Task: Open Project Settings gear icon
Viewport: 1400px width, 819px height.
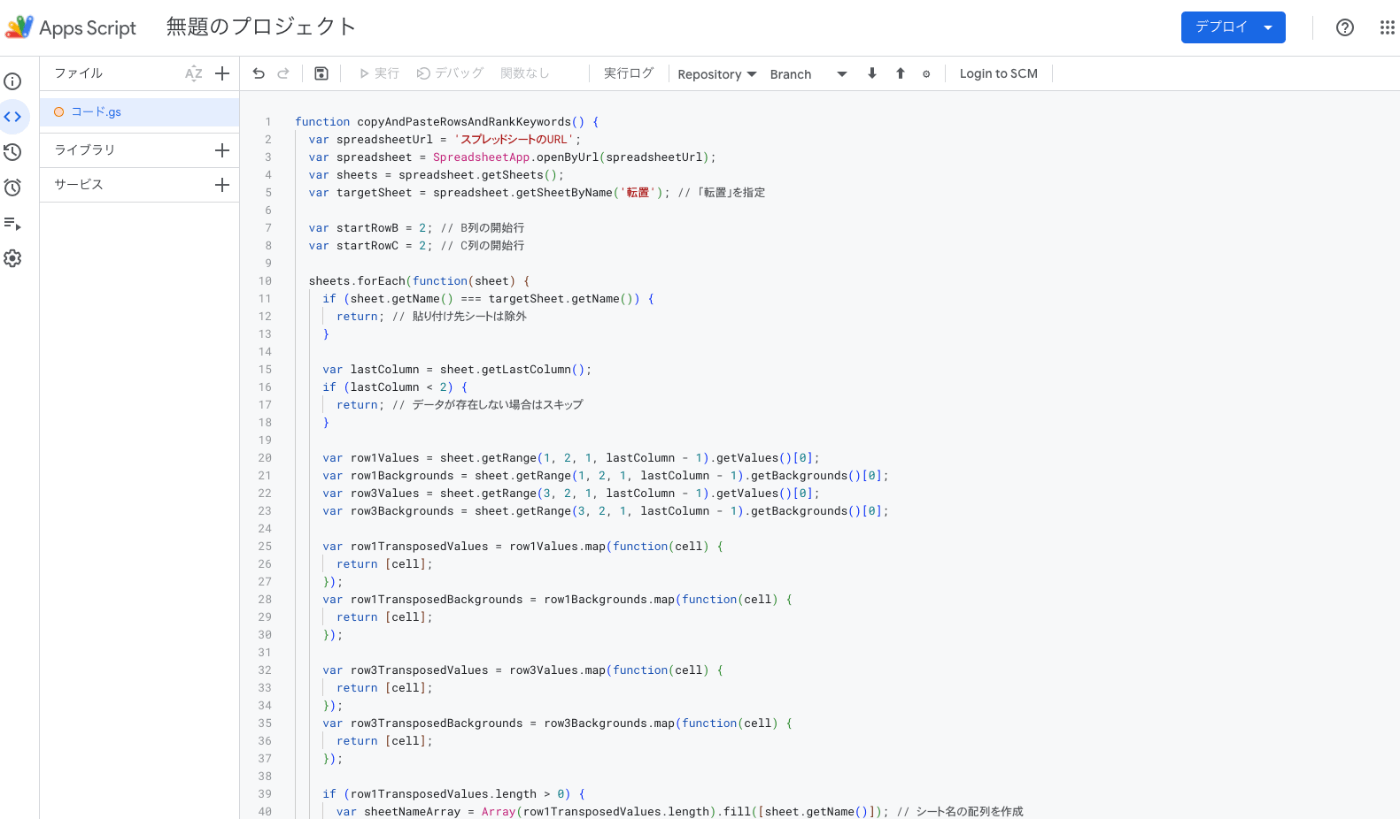Action: pos(12,258)
